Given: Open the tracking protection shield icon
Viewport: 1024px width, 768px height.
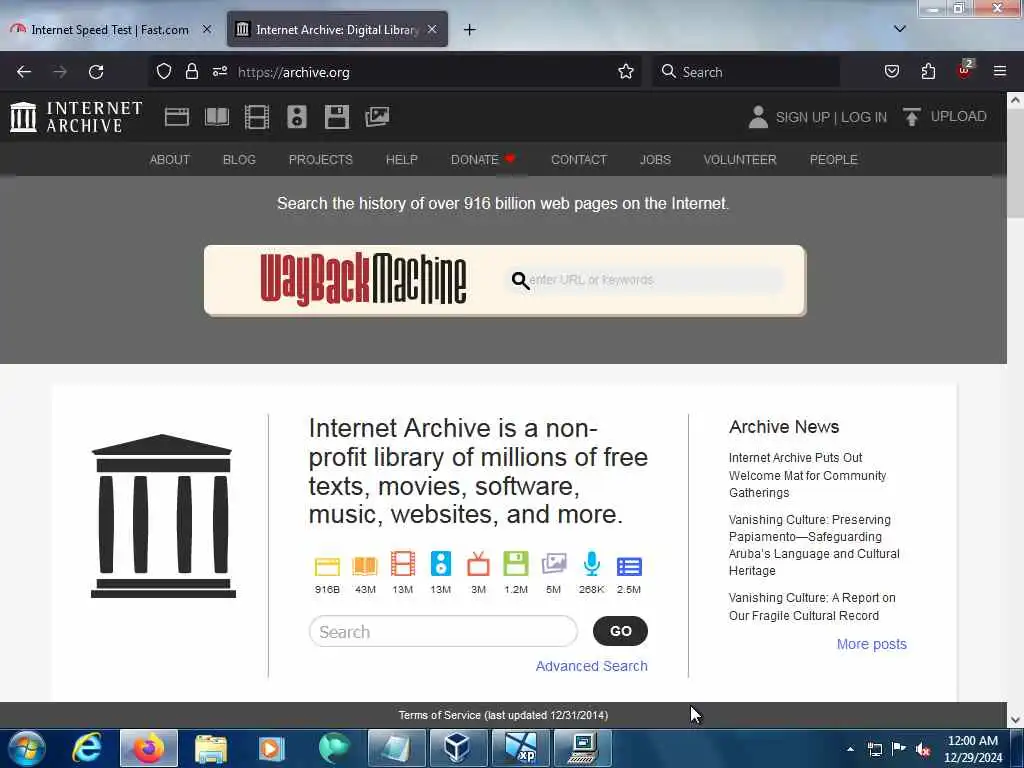Looking at the screenshot, I should point(164,72).
